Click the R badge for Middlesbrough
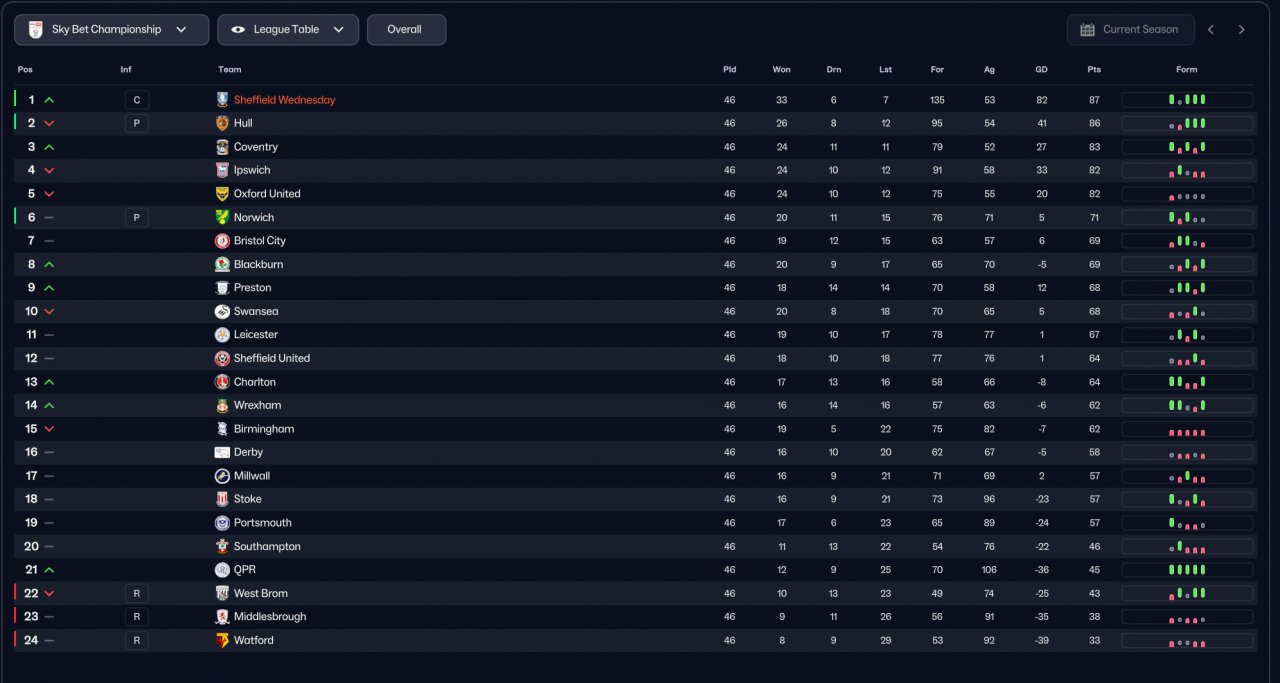The image size is (1280, 683). coord(137,617)
